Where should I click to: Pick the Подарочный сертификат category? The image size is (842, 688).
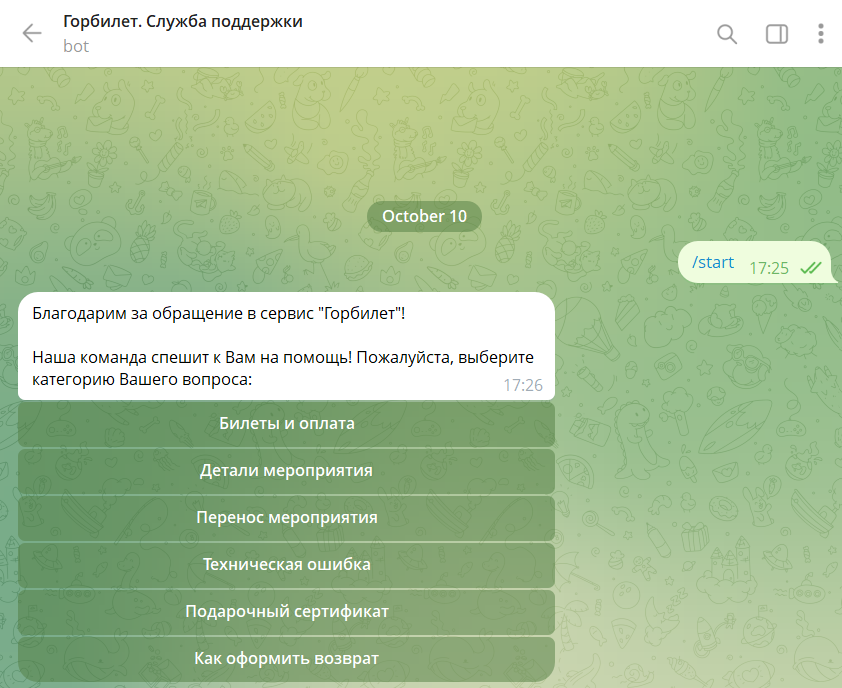point(287,612)
